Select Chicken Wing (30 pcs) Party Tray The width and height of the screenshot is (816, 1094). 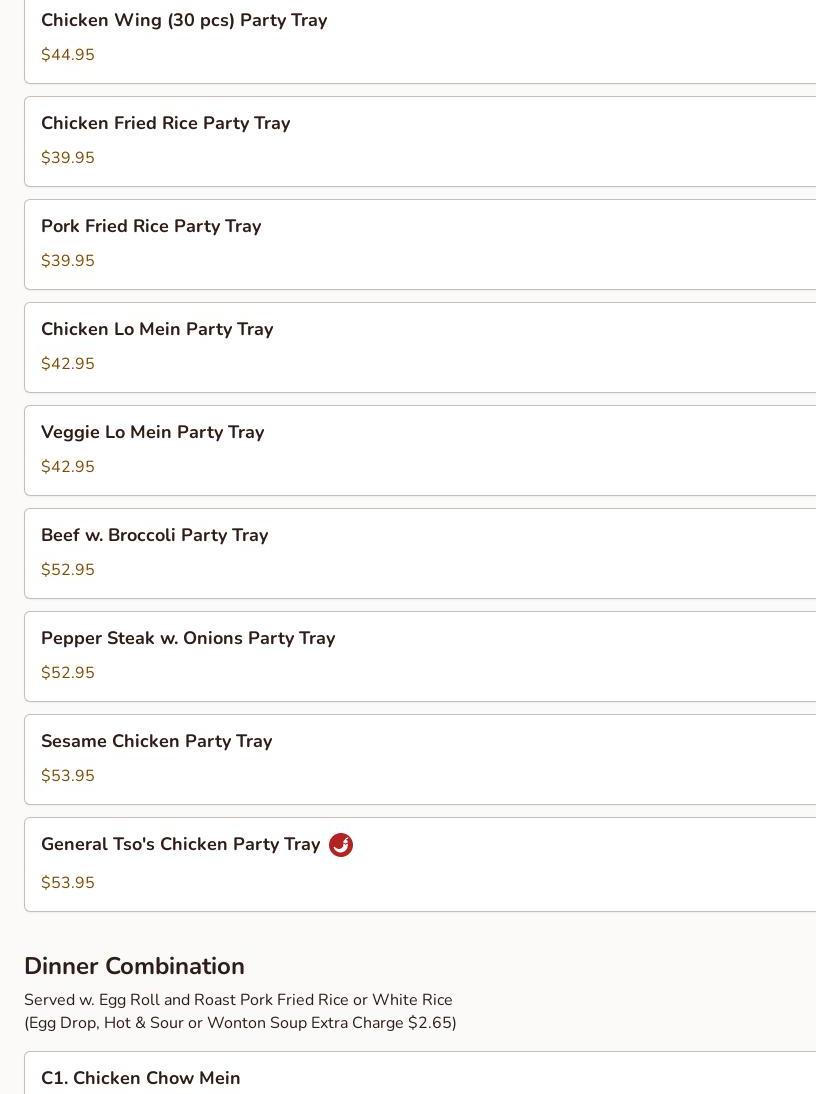(x=184, y=21)
